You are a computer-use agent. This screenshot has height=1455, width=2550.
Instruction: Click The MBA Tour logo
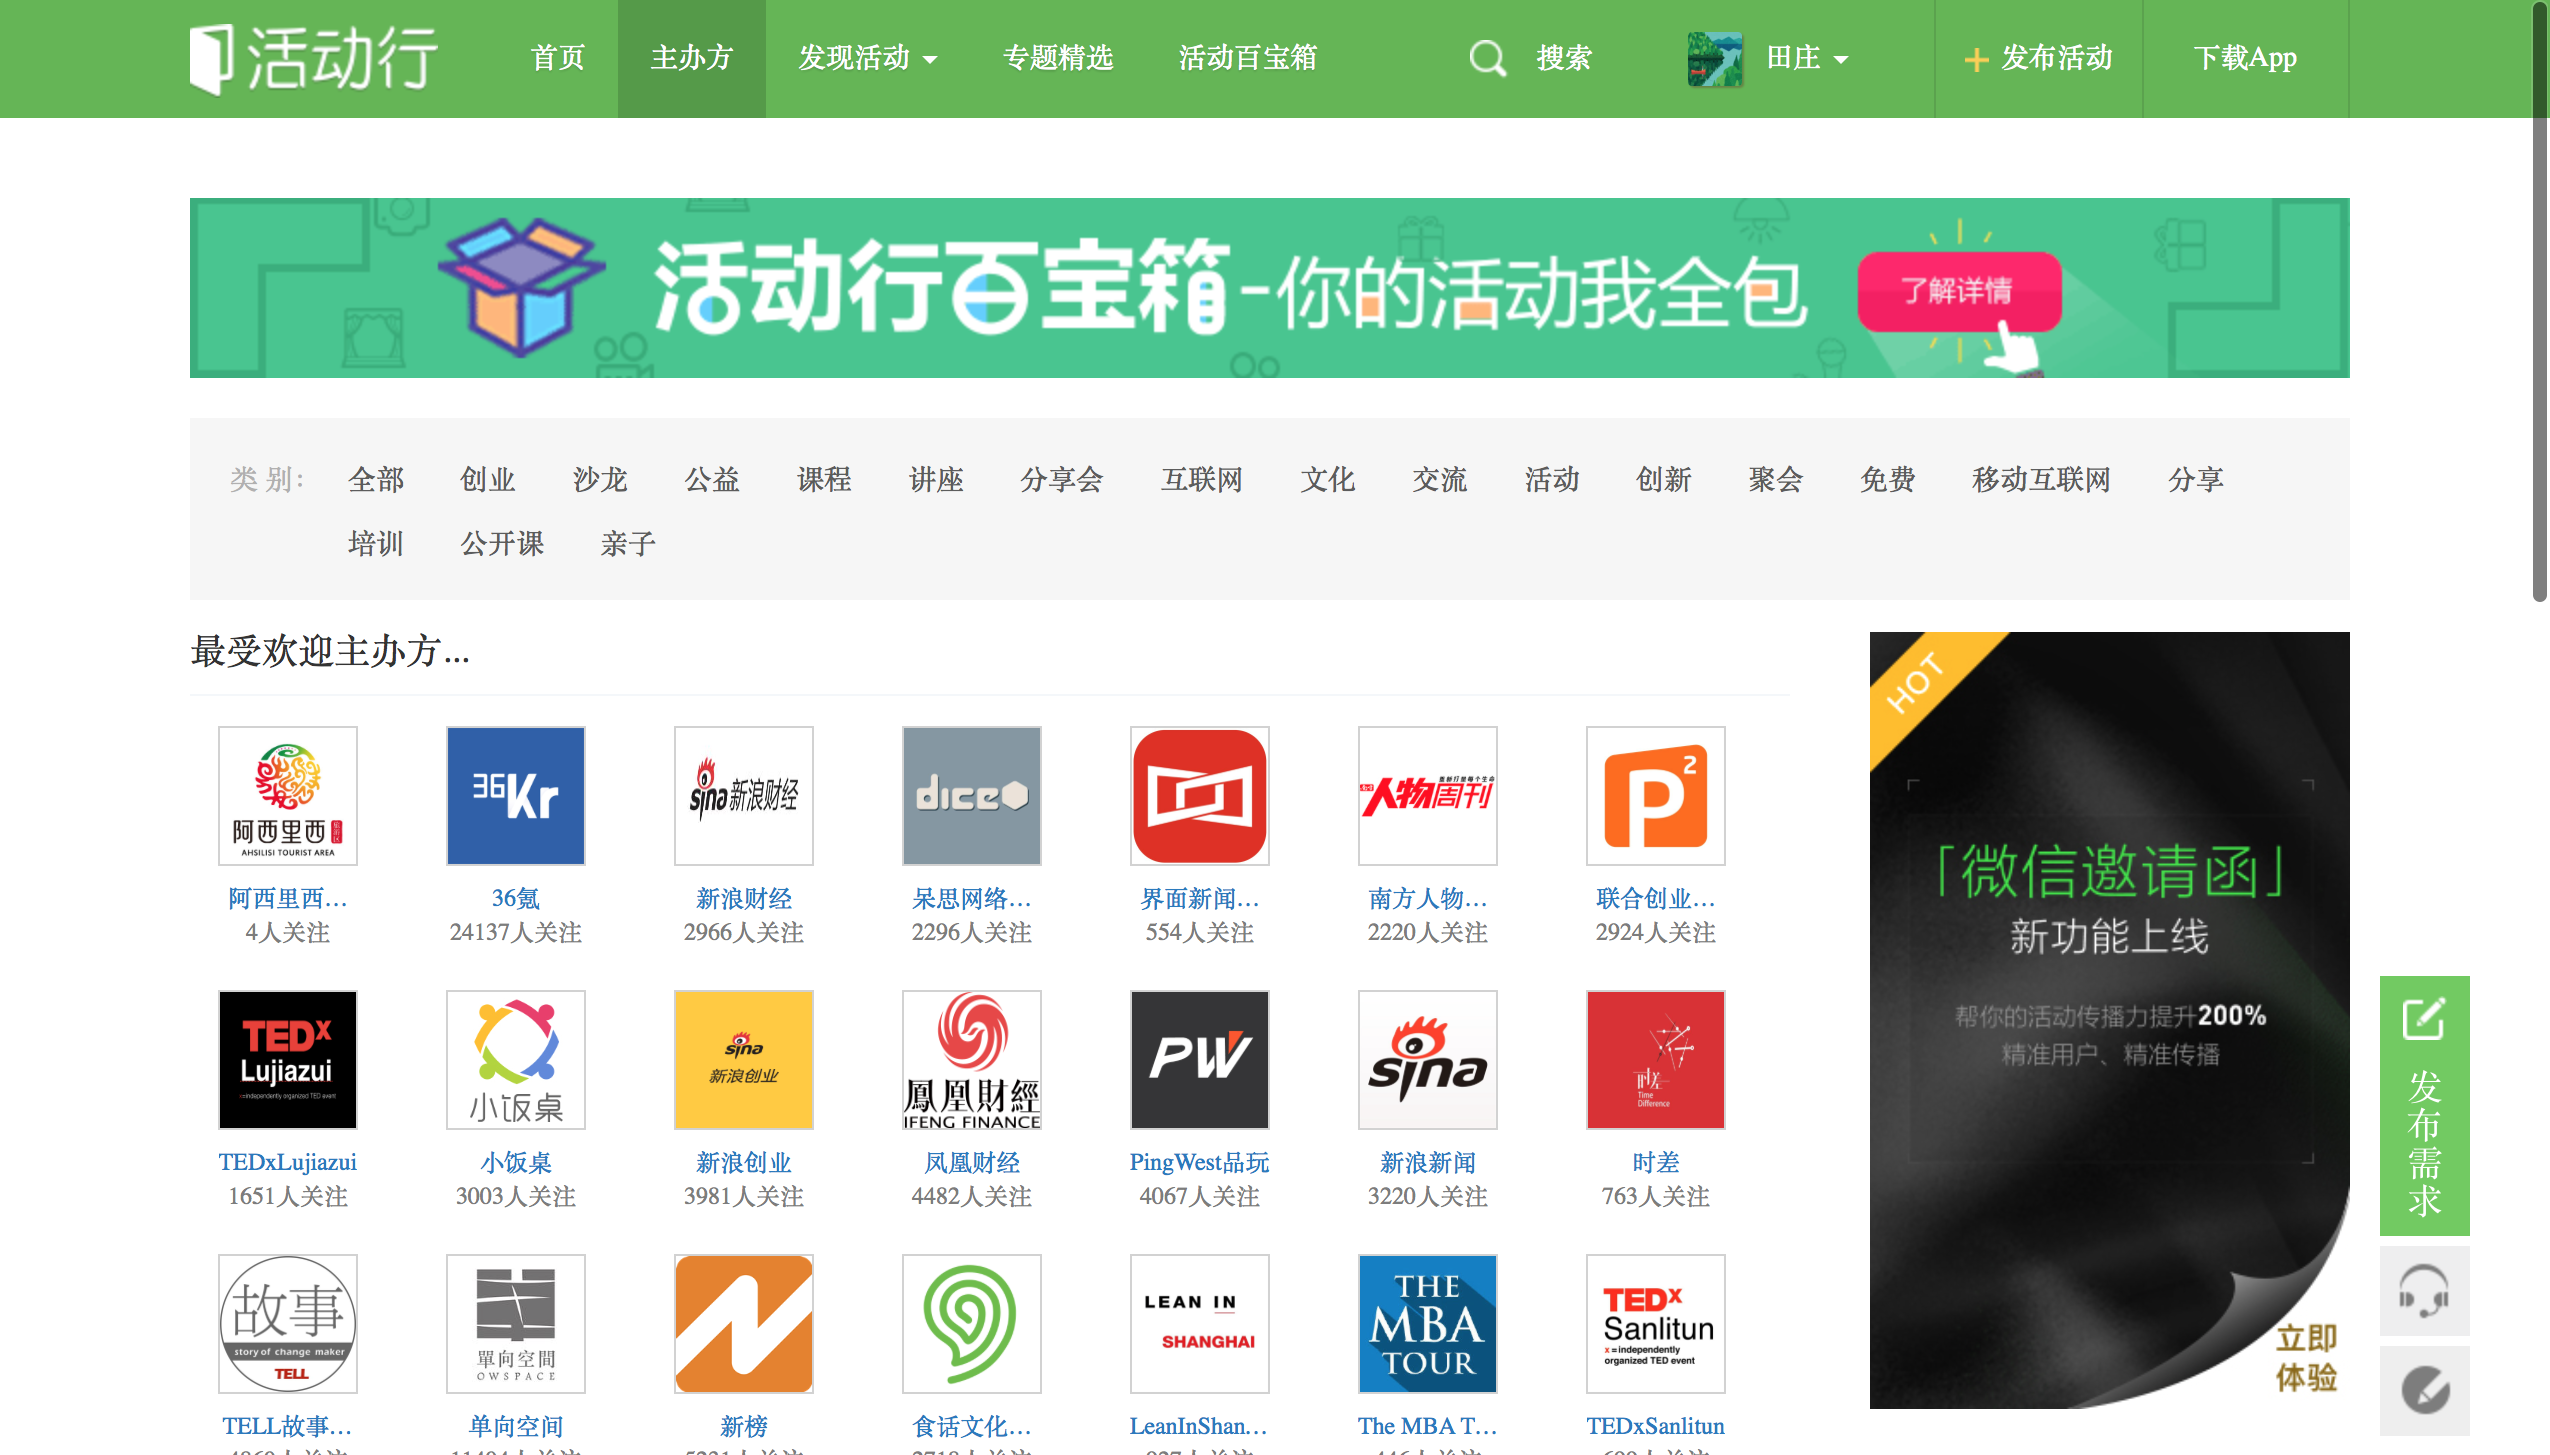[1428, 1324]
